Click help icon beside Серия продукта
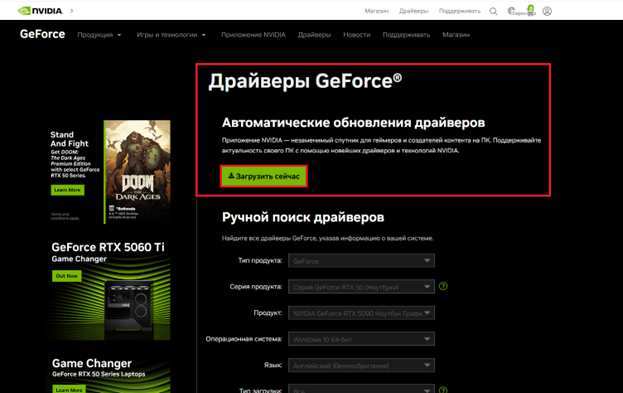The image size is (623, 393). 443,286
